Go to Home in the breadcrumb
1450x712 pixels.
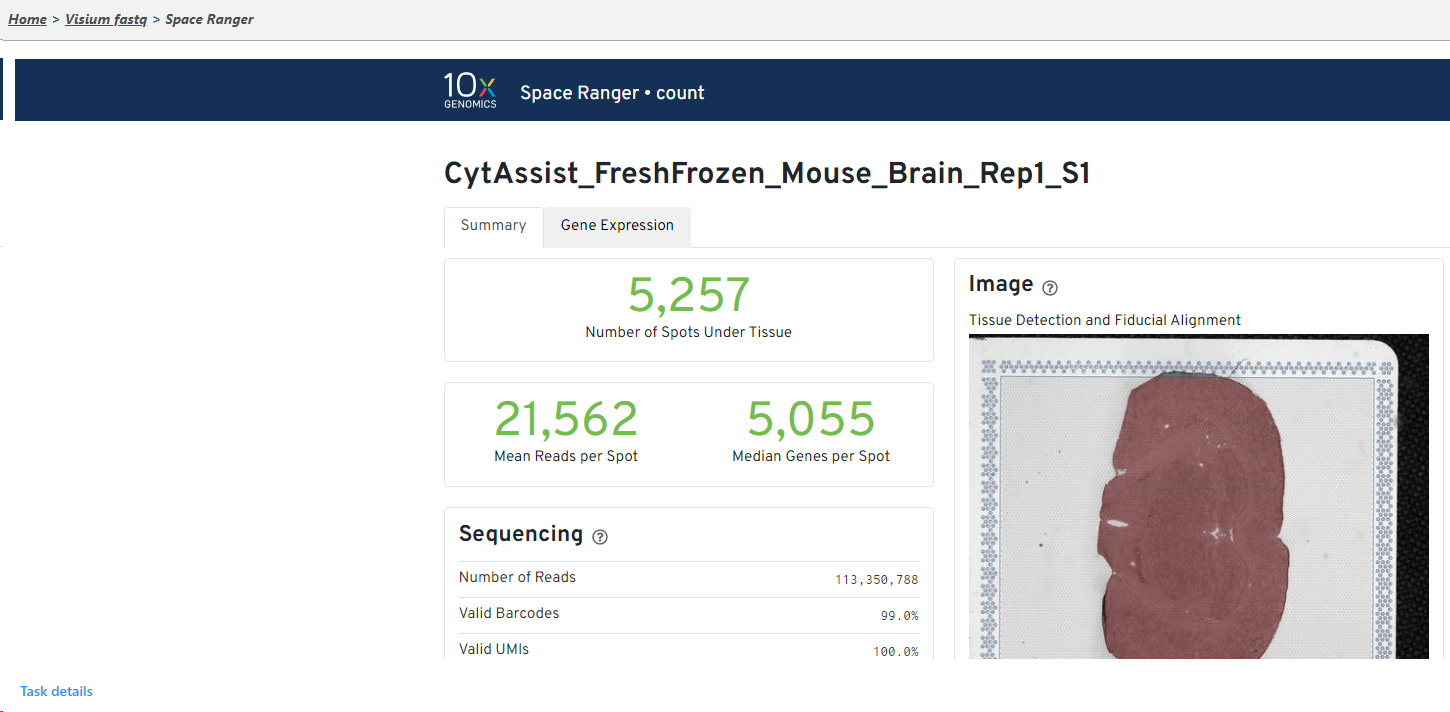[27, 19]
